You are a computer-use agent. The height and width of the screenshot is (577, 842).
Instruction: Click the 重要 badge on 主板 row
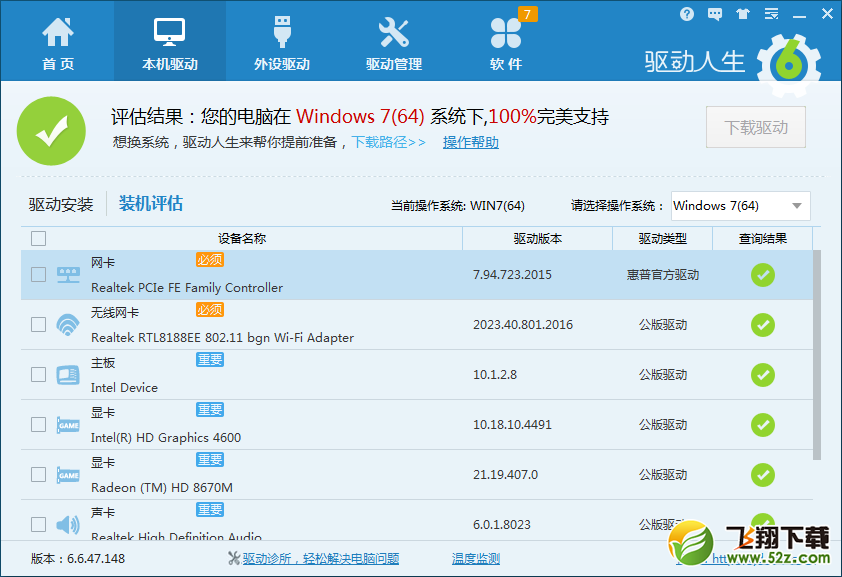tap(209, 360)
